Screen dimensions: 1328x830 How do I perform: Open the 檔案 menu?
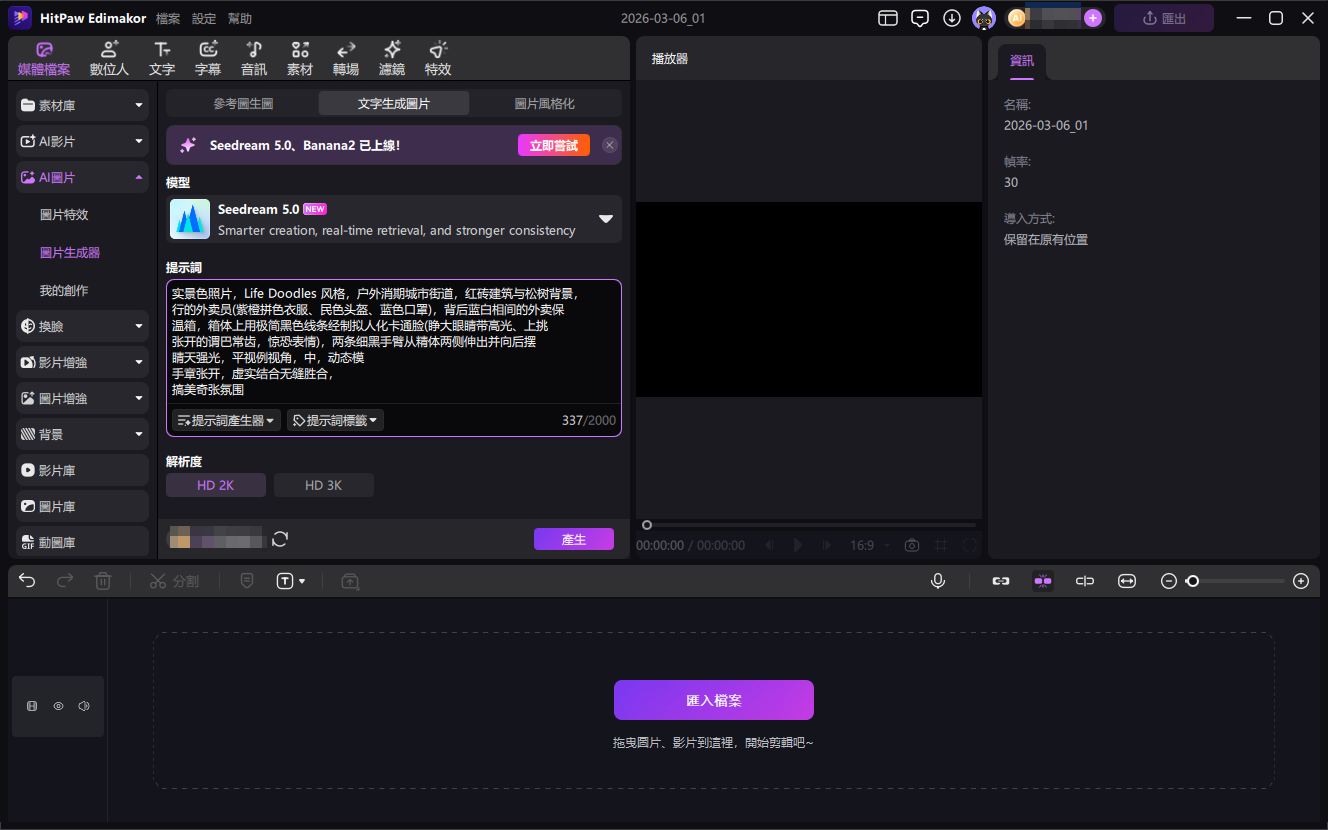168,19
